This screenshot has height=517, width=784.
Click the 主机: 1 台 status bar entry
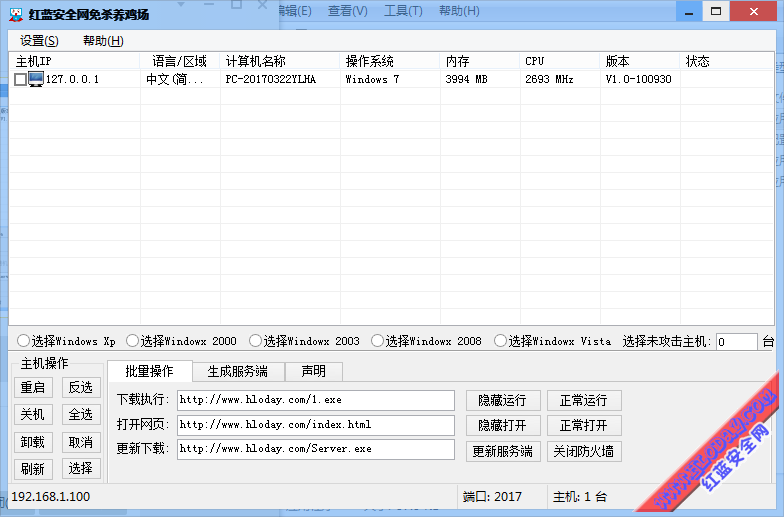pos(580,496)
